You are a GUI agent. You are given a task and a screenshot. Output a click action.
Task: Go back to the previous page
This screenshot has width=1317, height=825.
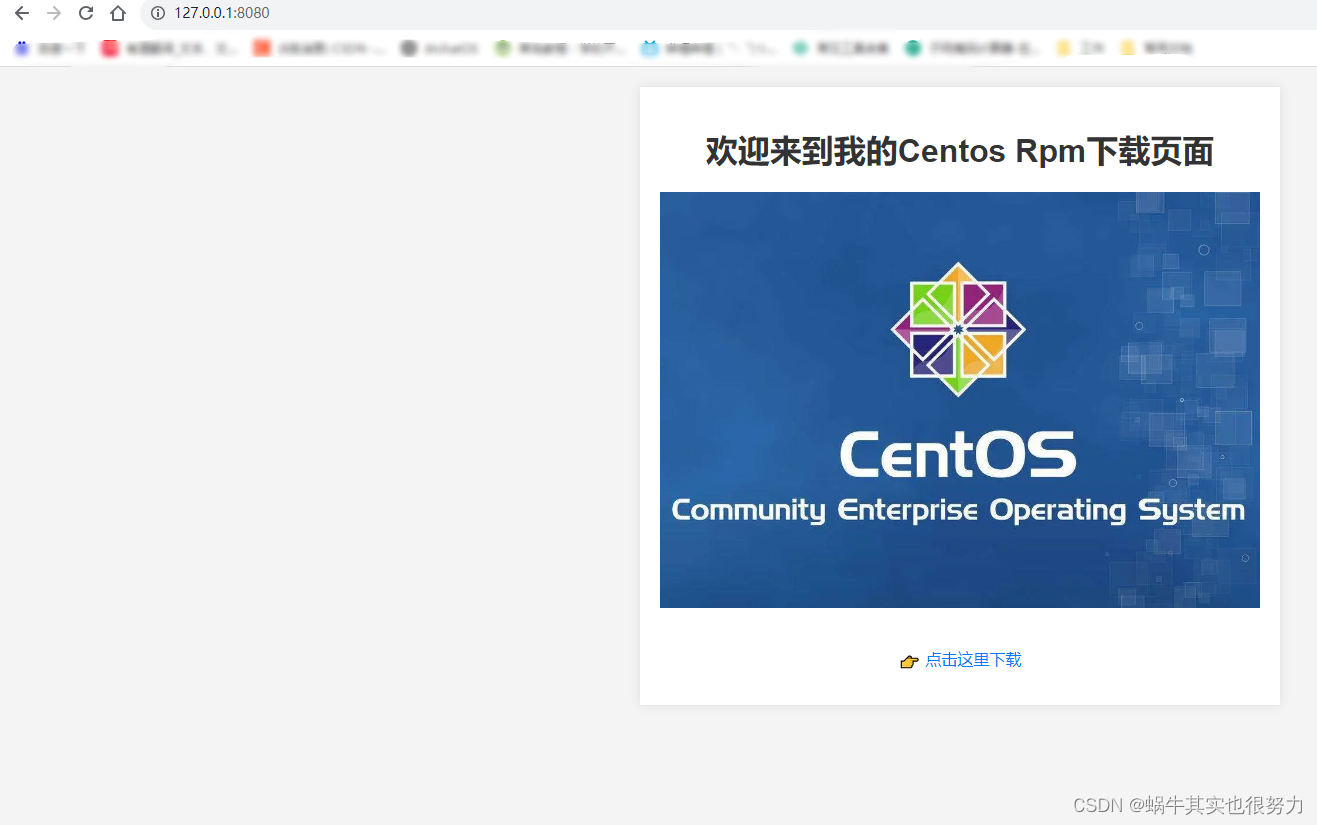(22, 13)
